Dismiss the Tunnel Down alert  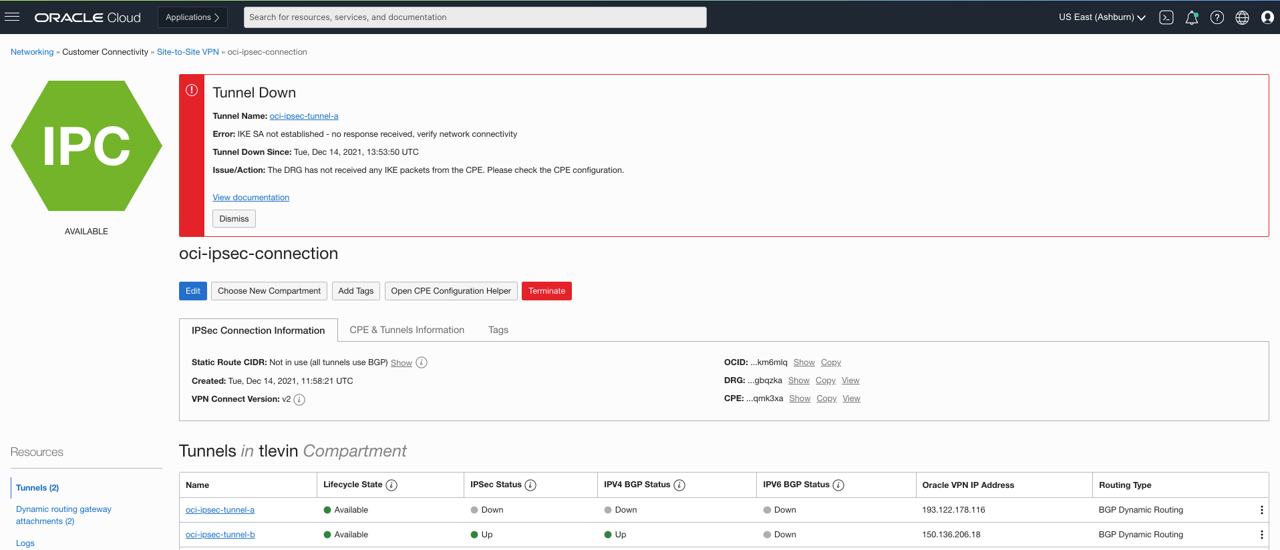234,219
